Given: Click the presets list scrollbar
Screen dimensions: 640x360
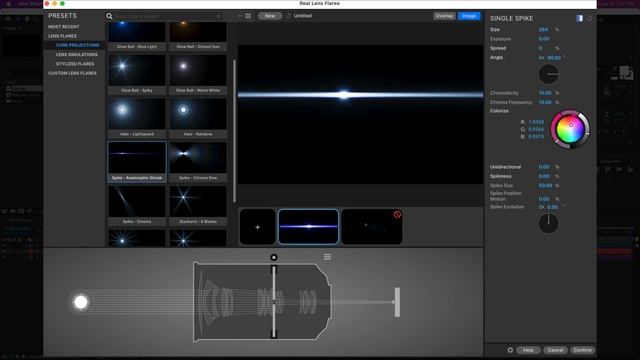Looking at the screenshot, I should (x=234, y=131).
